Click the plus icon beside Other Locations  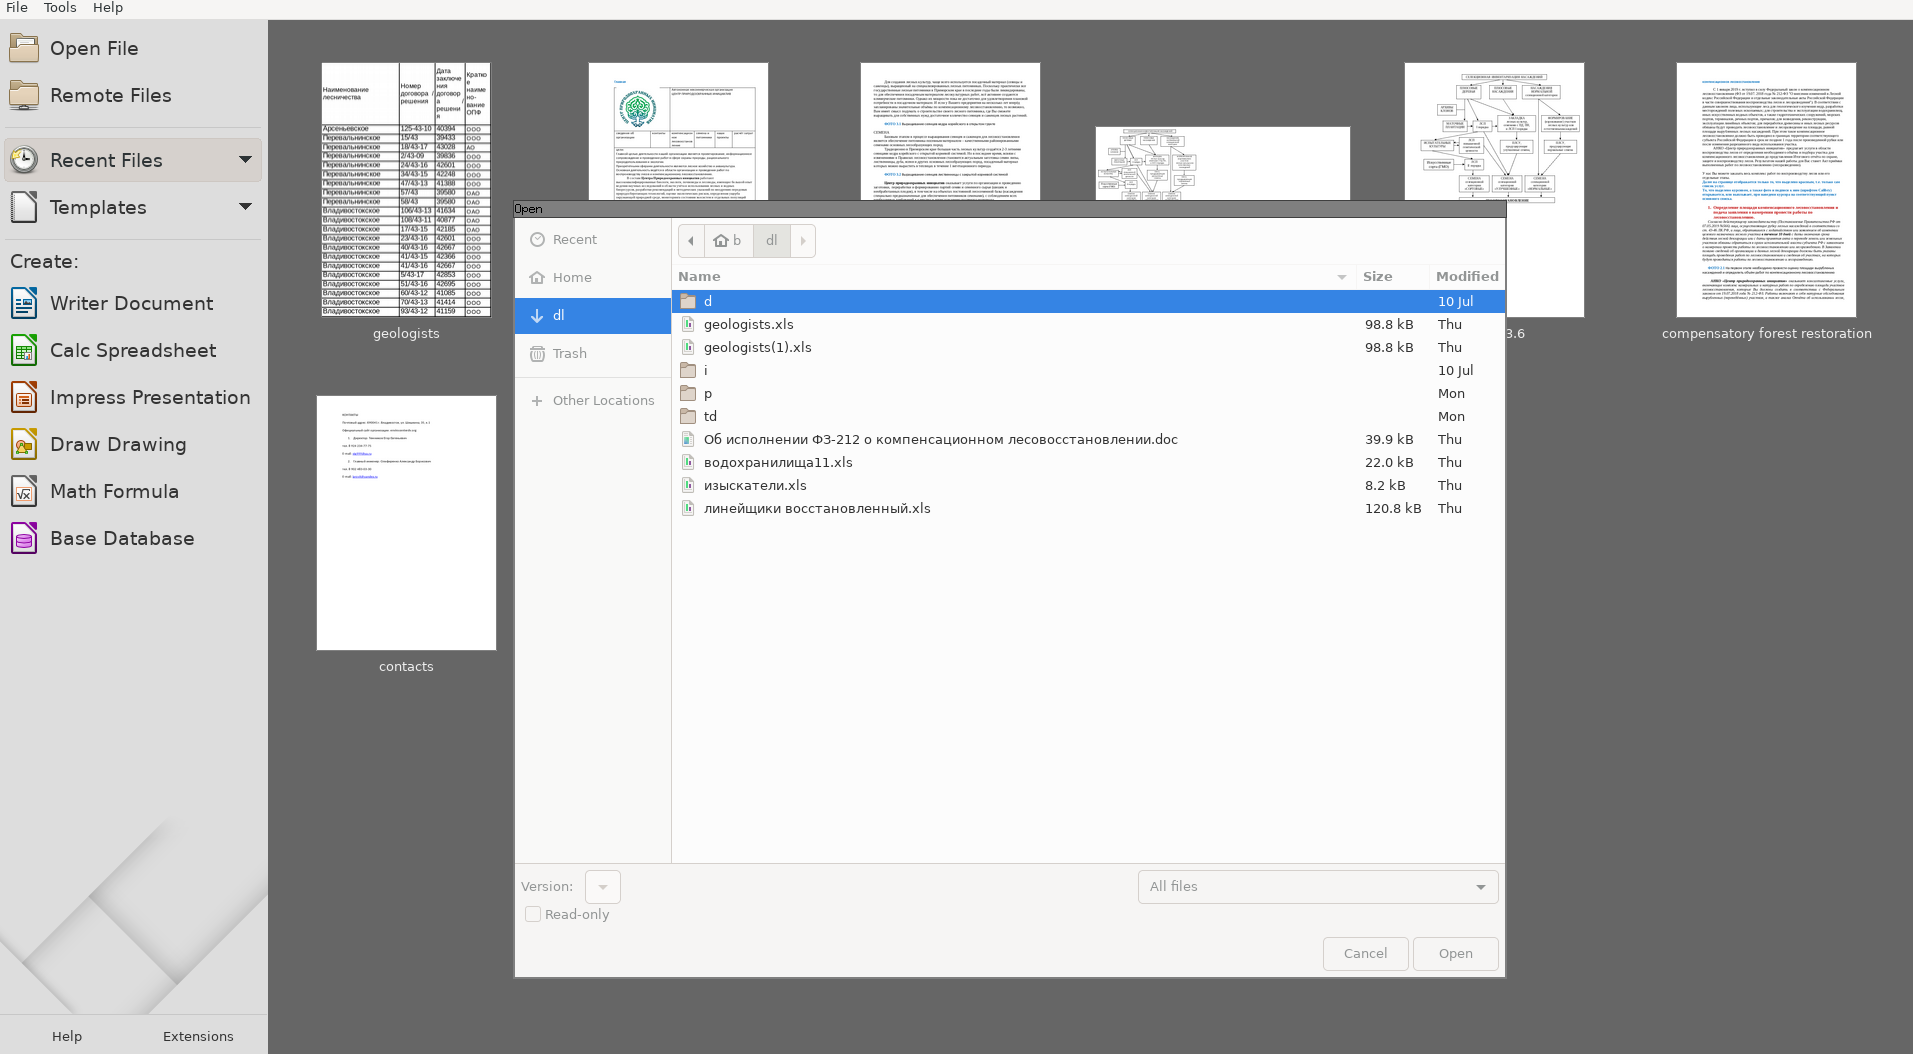click(537, 401)
